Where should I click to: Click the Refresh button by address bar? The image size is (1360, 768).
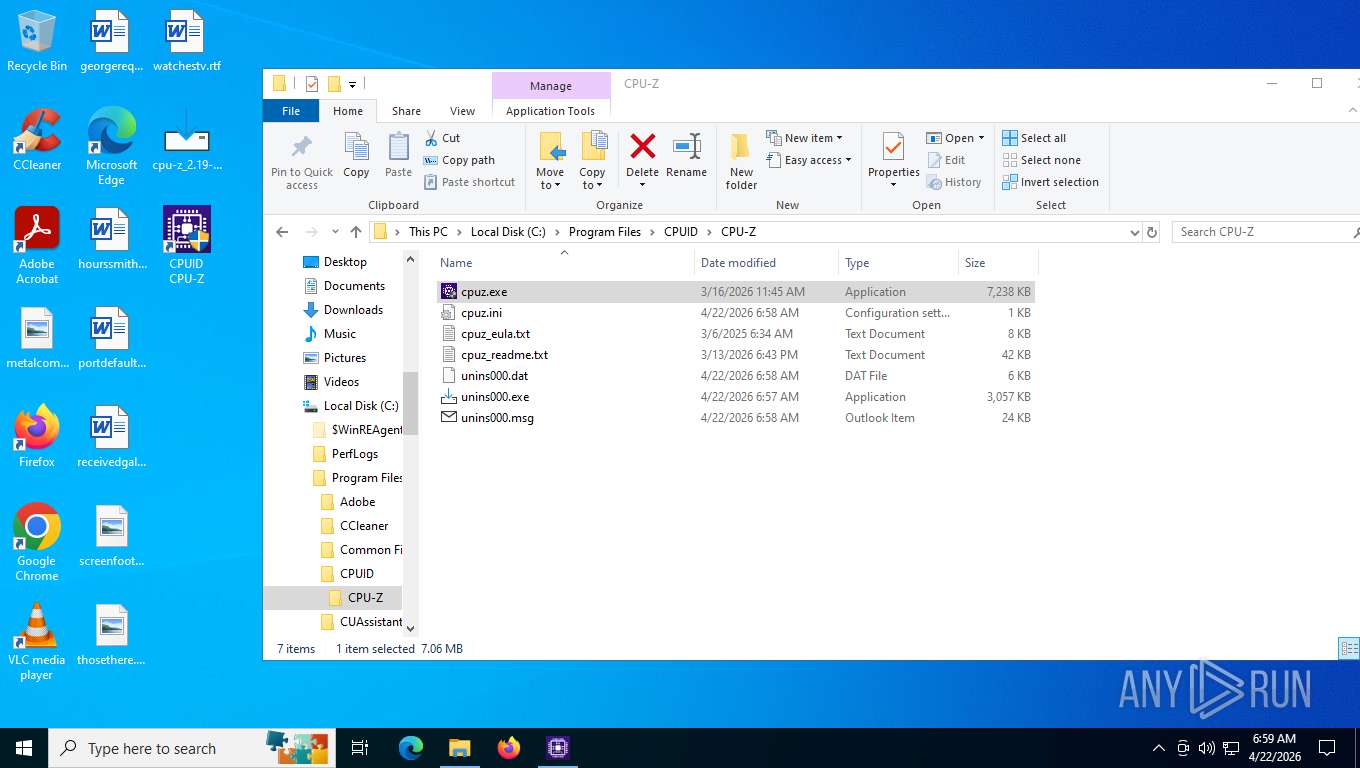(1152, 232)
